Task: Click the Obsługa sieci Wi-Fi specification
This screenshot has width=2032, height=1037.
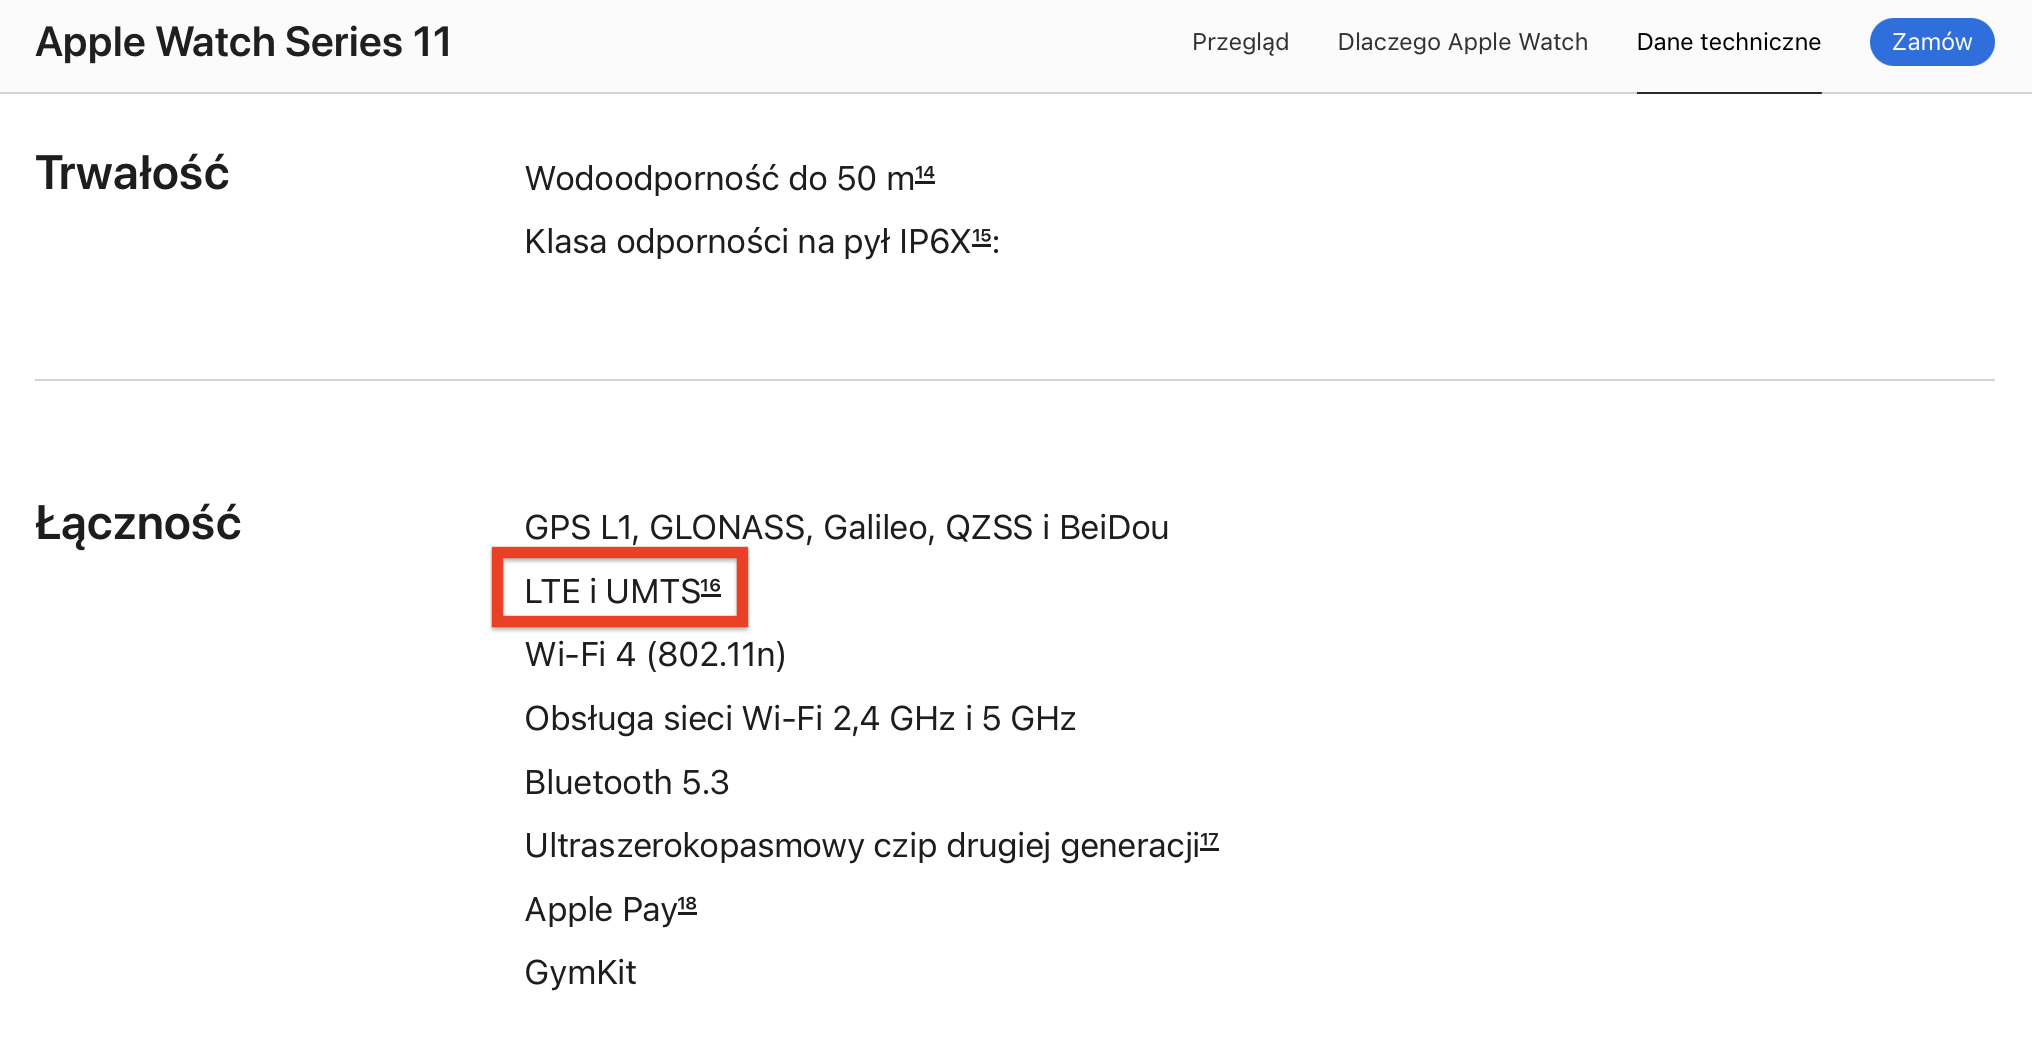Action: [800, 718]
